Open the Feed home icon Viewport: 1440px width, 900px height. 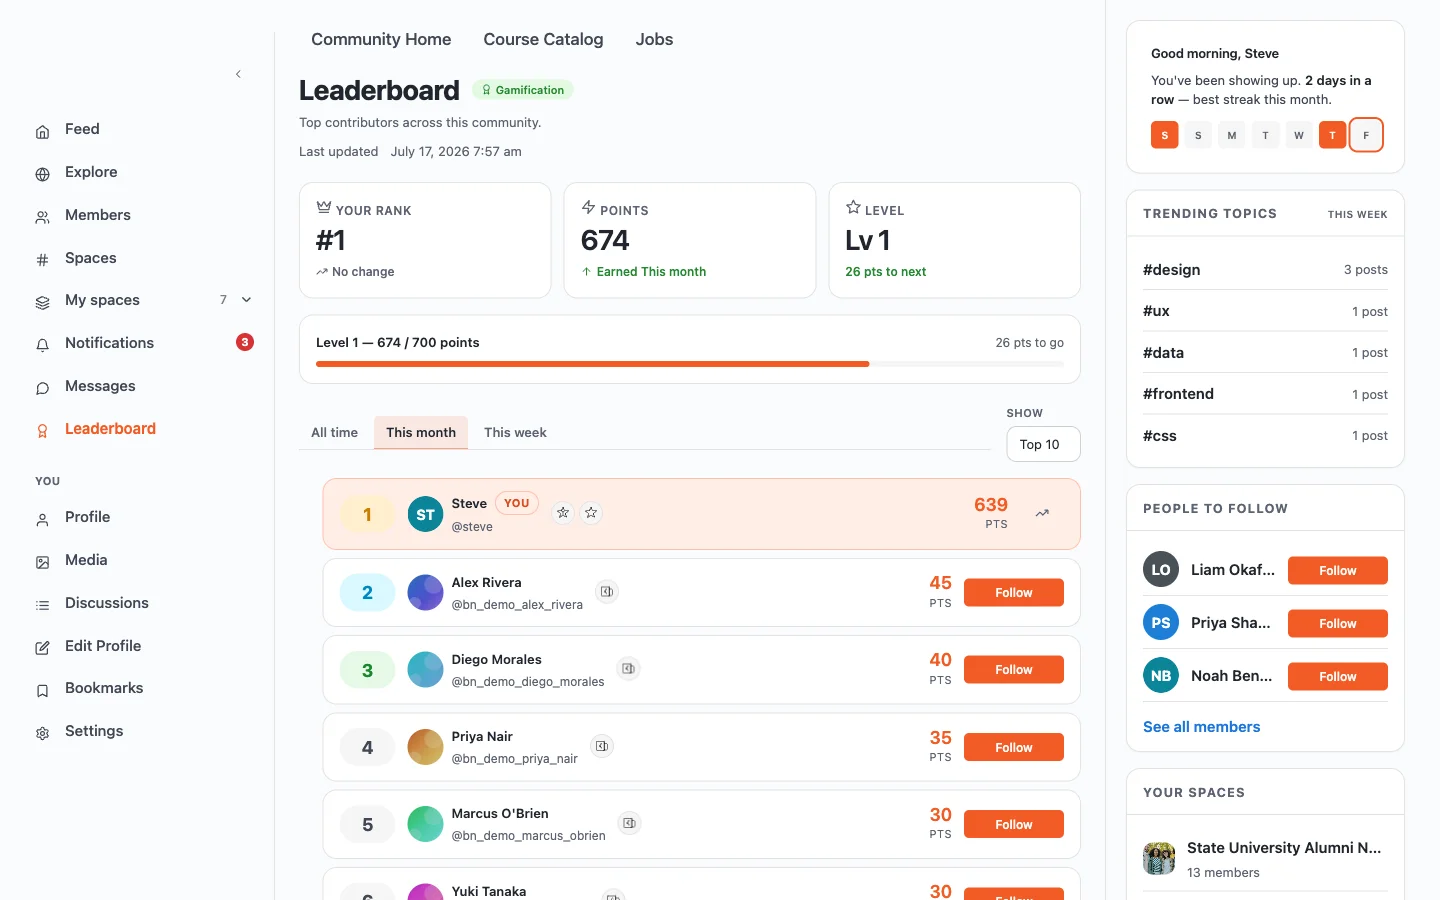[42, 131]
